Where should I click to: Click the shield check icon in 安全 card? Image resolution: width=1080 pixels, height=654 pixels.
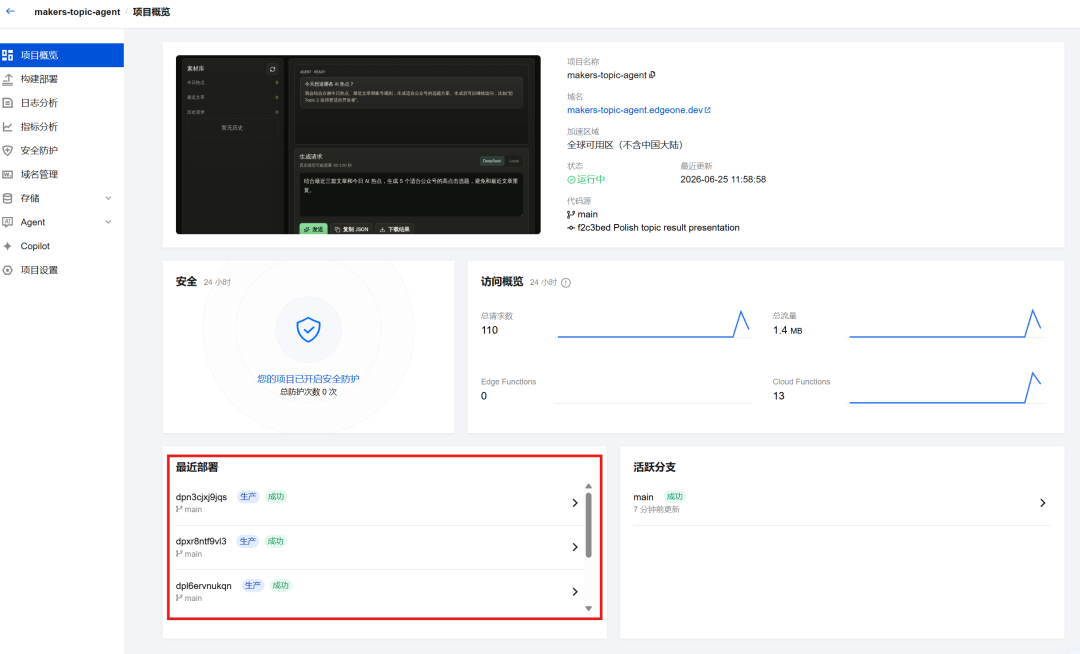click(309, 329)
